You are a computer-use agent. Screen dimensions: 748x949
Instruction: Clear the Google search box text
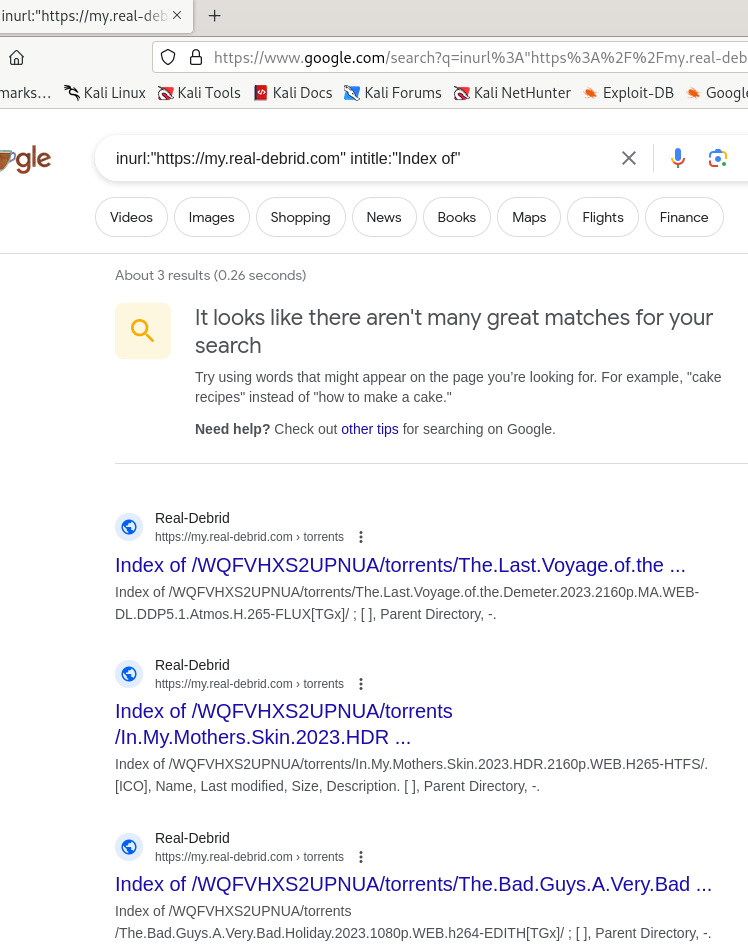point(629,158)
